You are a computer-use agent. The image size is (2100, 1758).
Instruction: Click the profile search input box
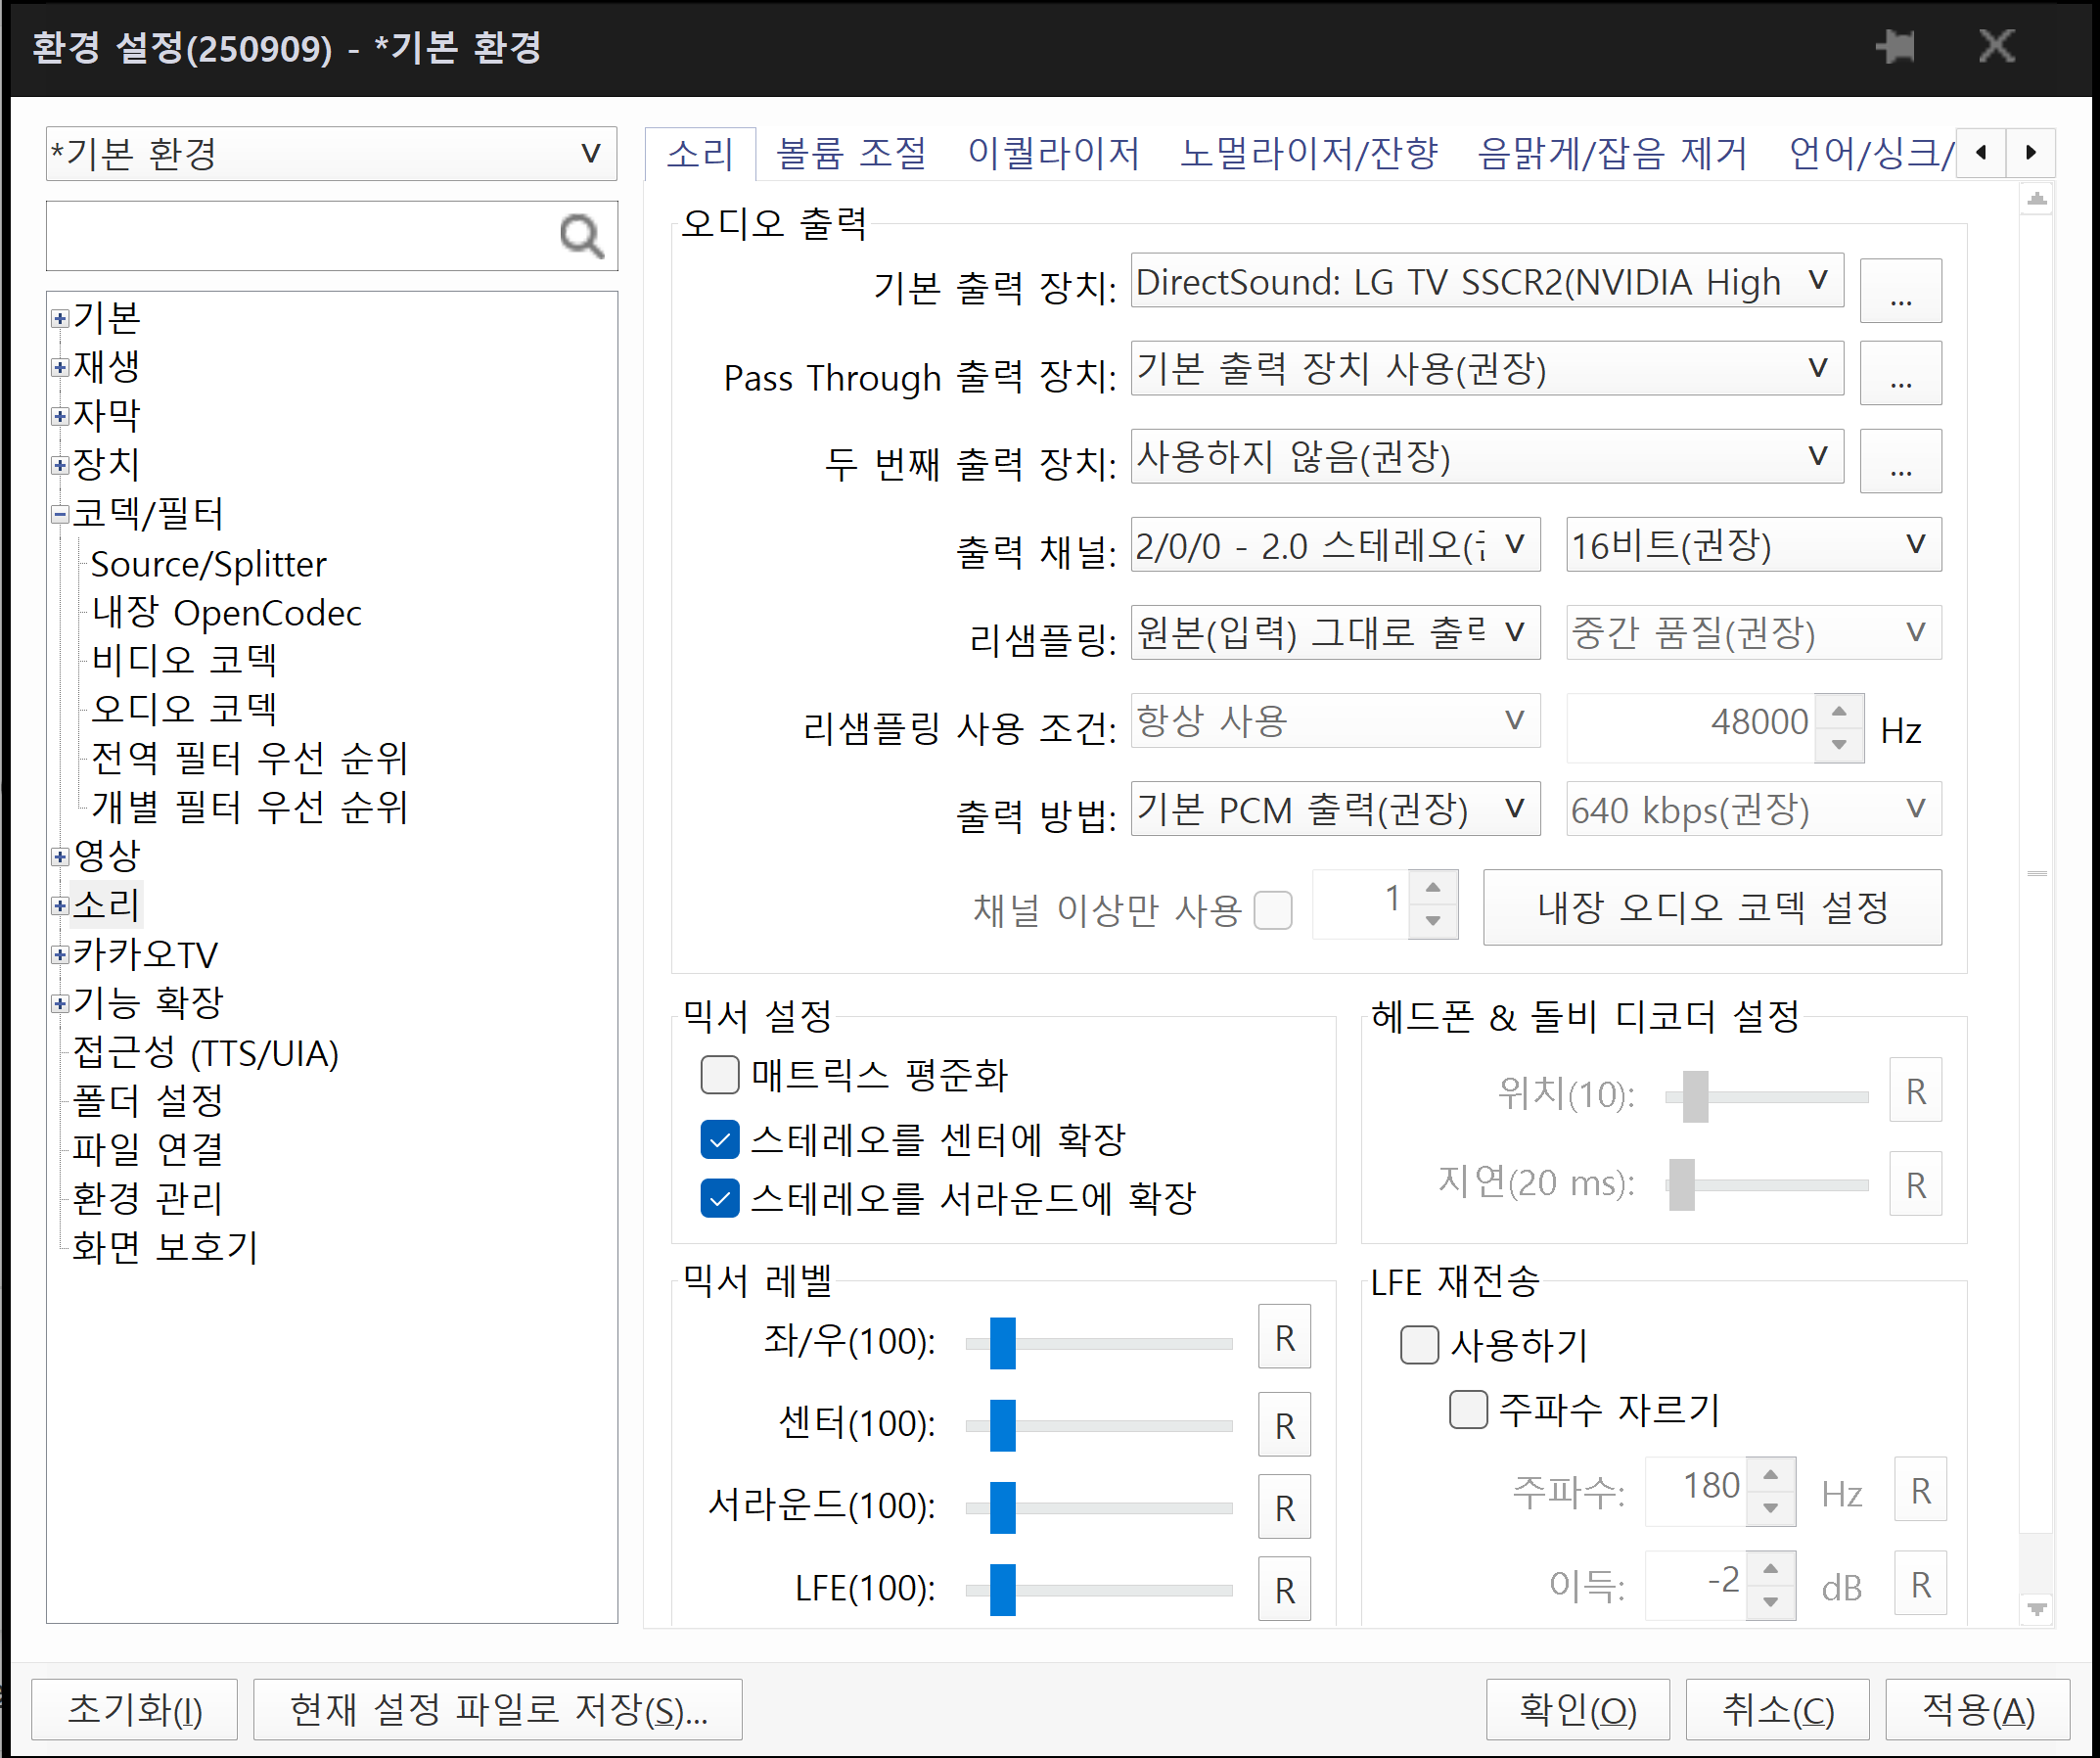point(300,236)
